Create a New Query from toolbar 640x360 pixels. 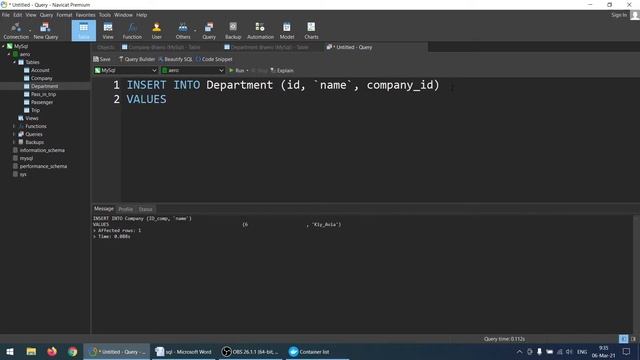pyautogui.click(x=46, y=31)
